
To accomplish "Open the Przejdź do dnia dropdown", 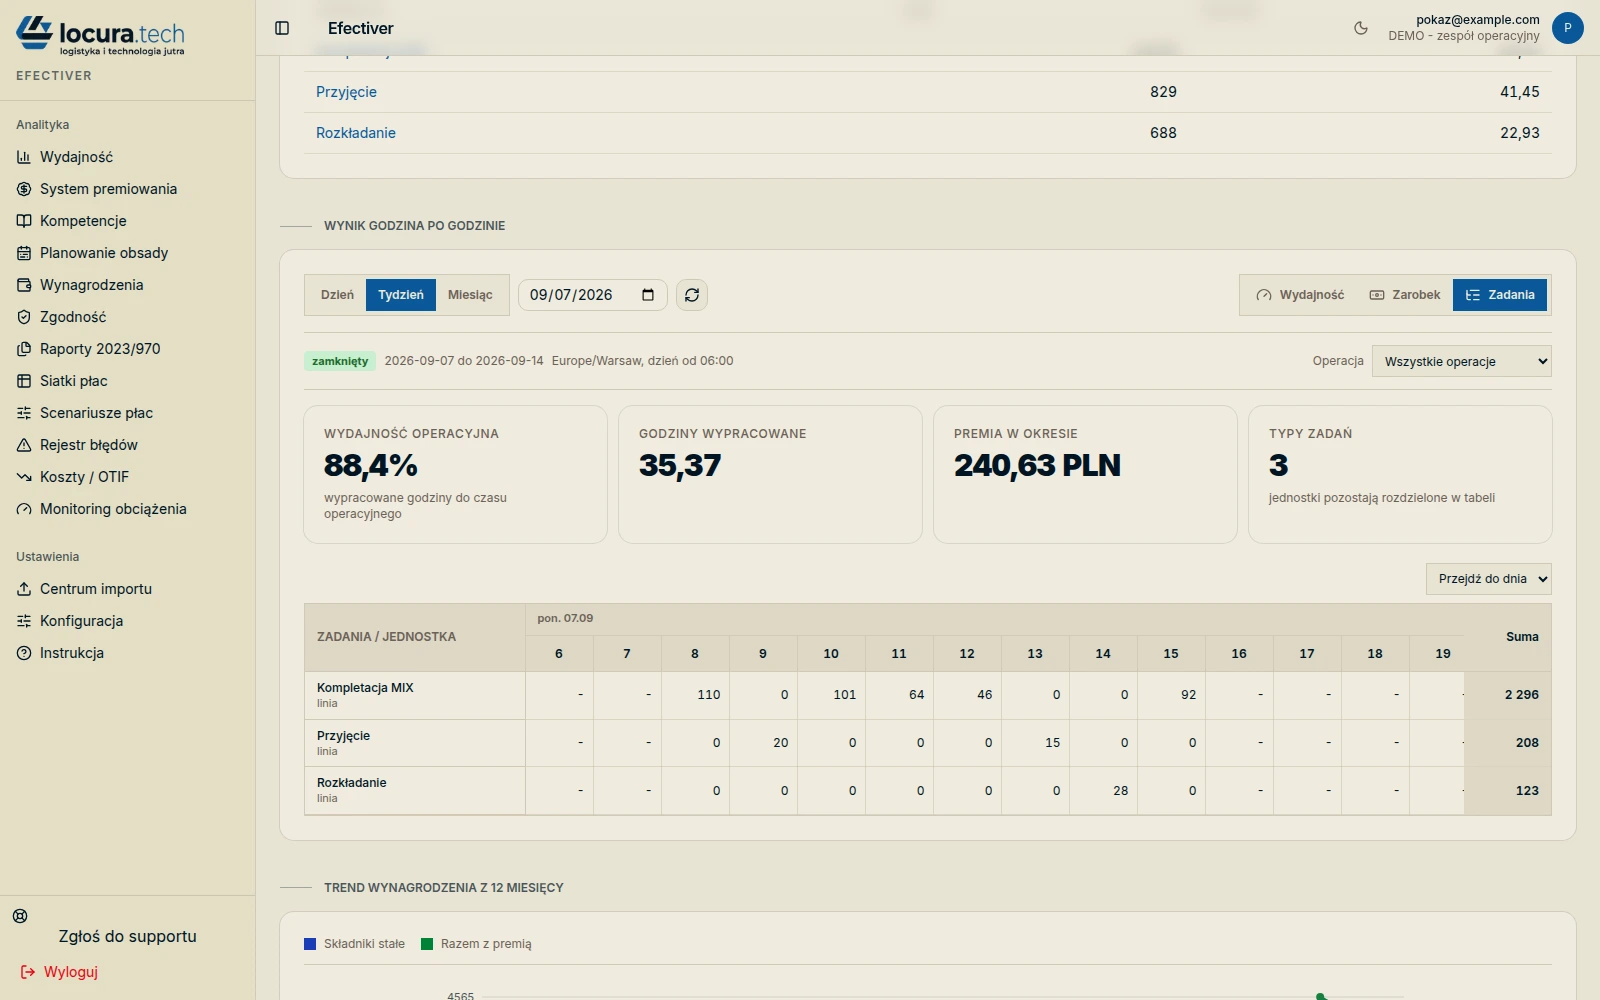I will pos(1488,579).
